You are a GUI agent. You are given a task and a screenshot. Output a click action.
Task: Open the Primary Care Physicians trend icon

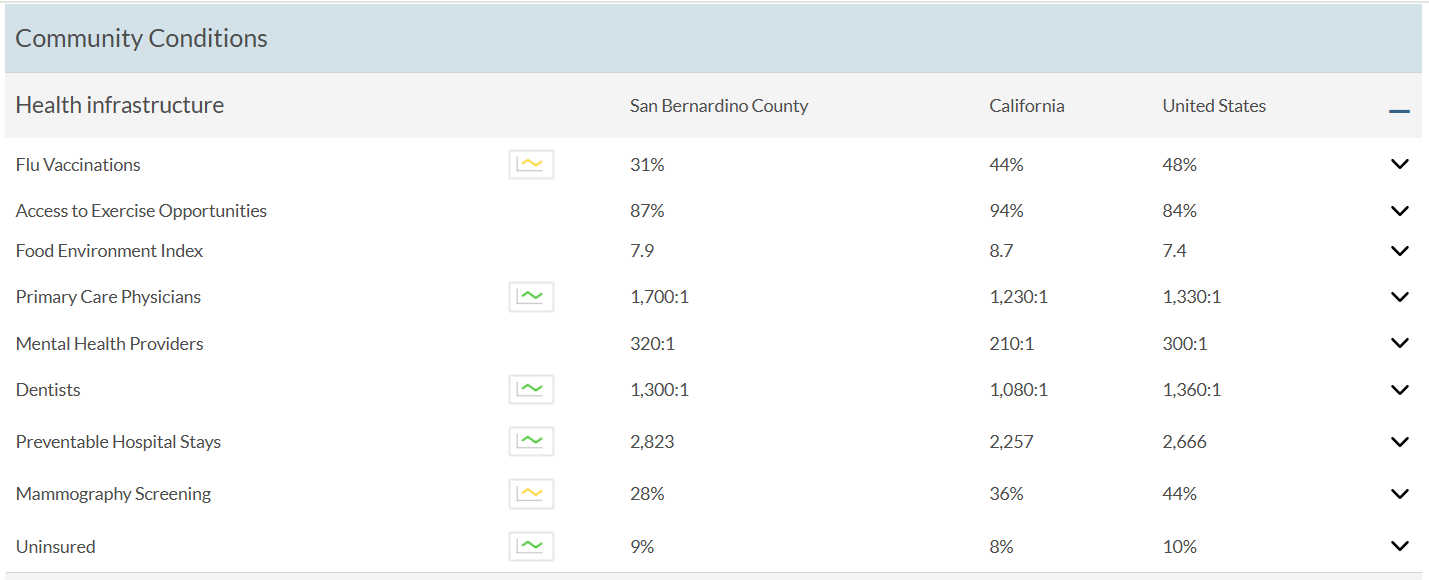pyautogui.click(x=531, y=296)
